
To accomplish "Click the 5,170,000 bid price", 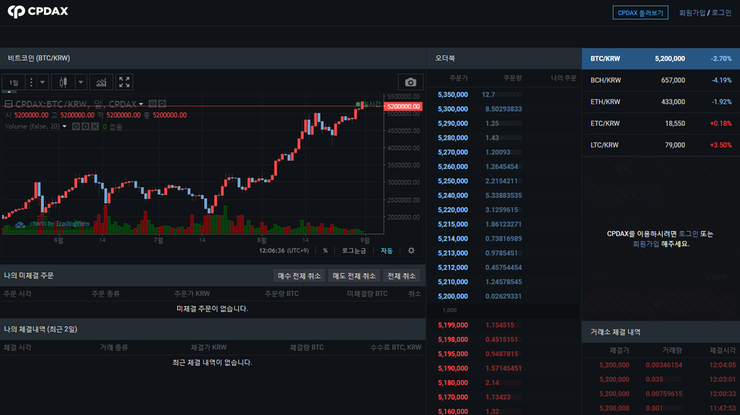I will coord(453,397).
